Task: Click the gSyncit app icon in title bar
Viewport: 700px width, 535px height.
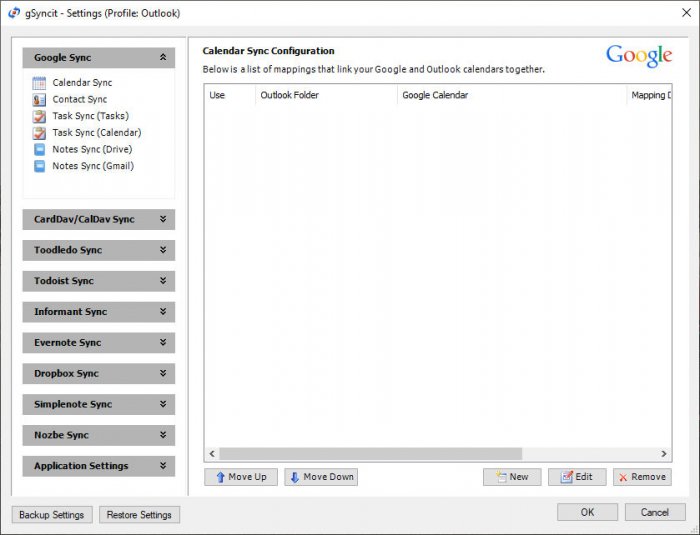Action: click(14, 13)
